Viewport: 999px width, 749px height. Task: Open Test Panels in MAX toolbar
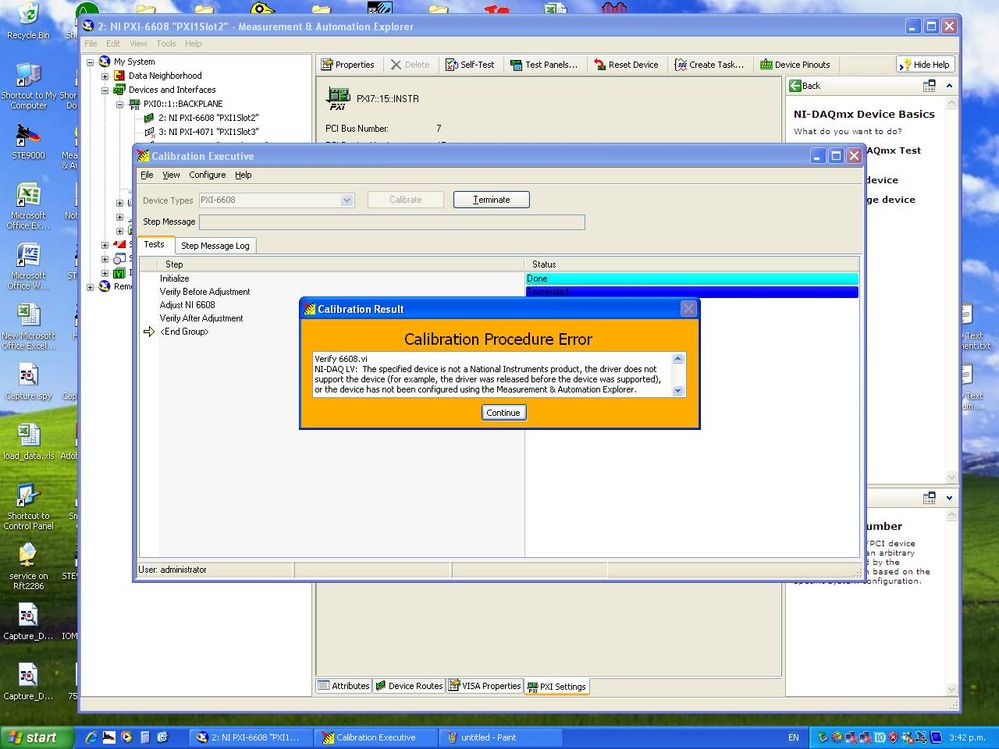[544, 64]
